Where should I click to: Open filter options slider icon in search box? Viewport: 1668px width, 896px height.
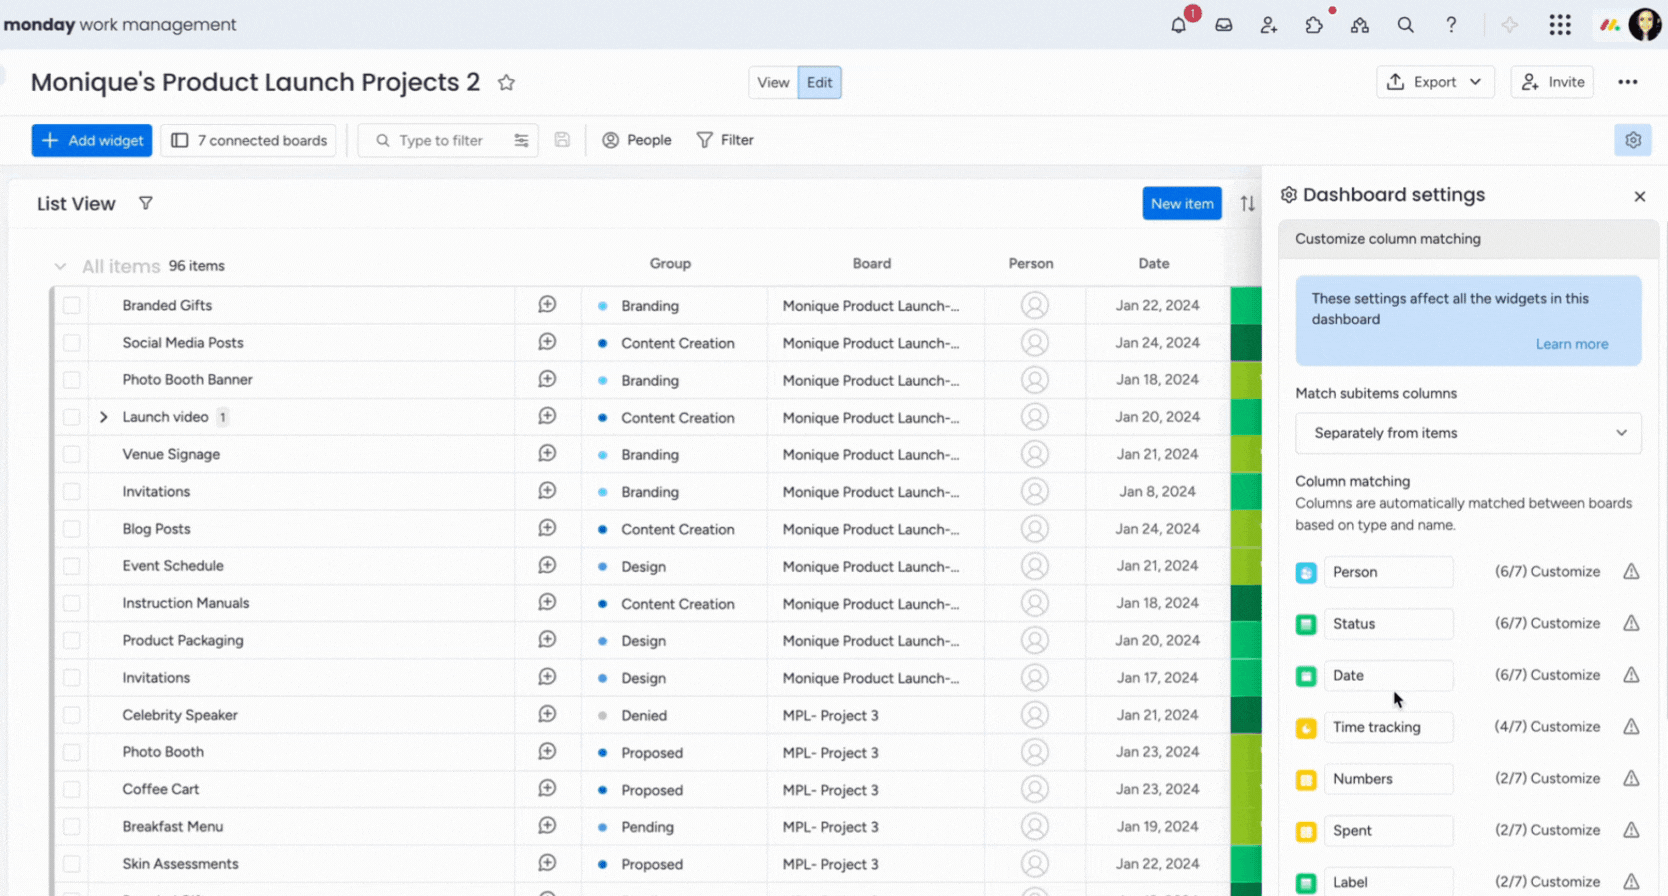pos(521,141)
